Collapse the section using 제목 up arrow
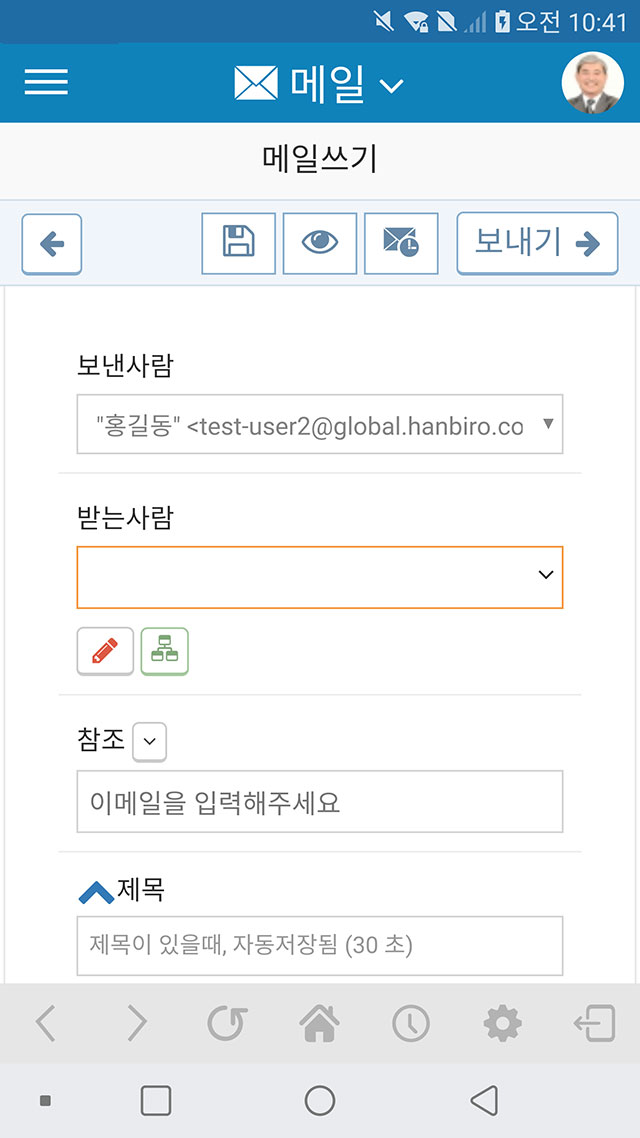This screenshot has height=1138, width=640. [96, 892]
